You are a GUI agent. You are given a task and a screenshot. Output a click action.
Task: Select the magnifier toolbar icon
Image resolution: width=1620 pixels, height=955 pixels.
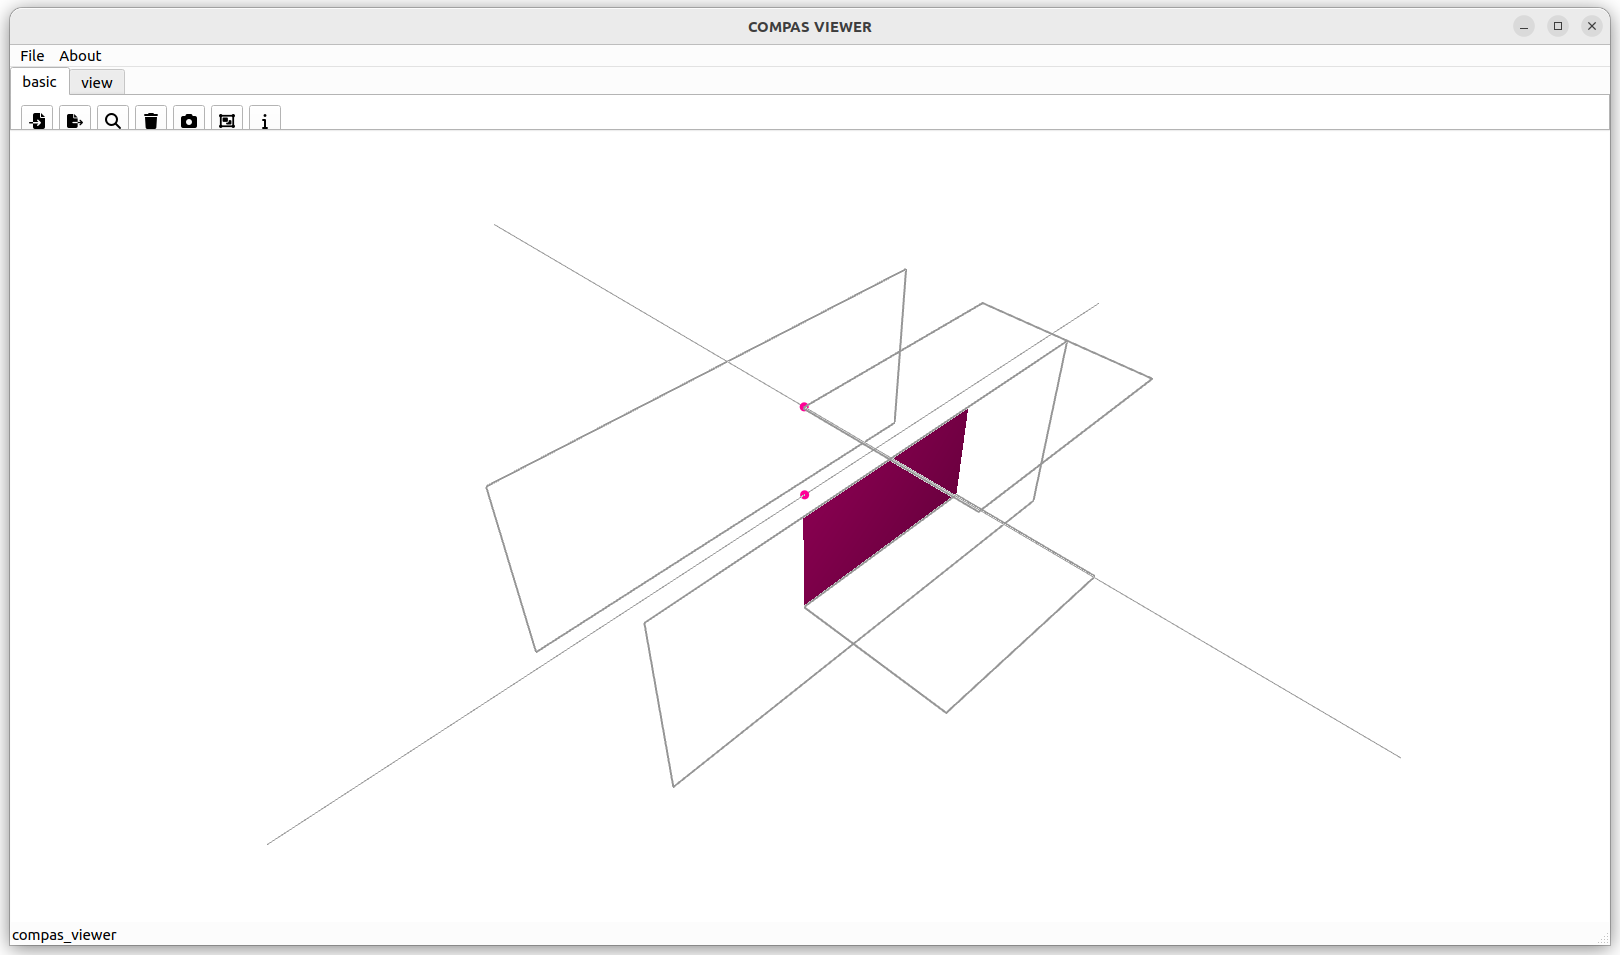[112, 120]
